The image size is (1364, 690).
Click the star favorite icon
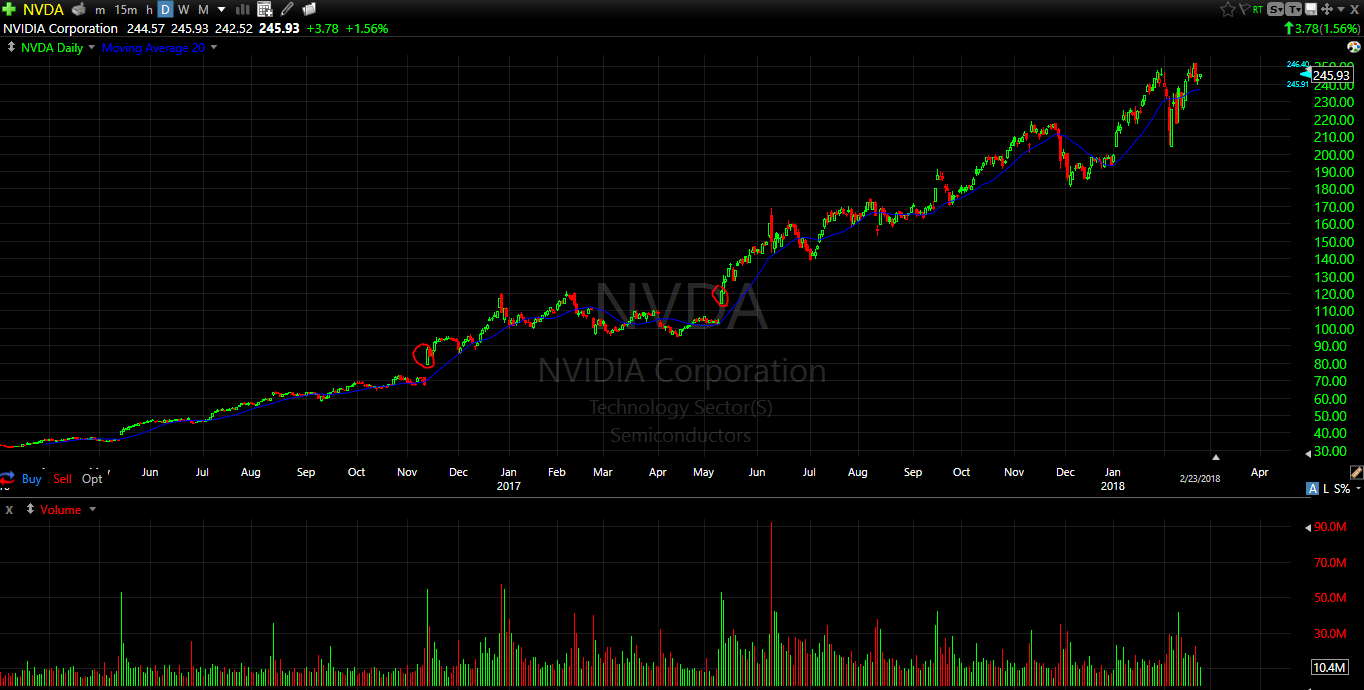coord(1228,9)
